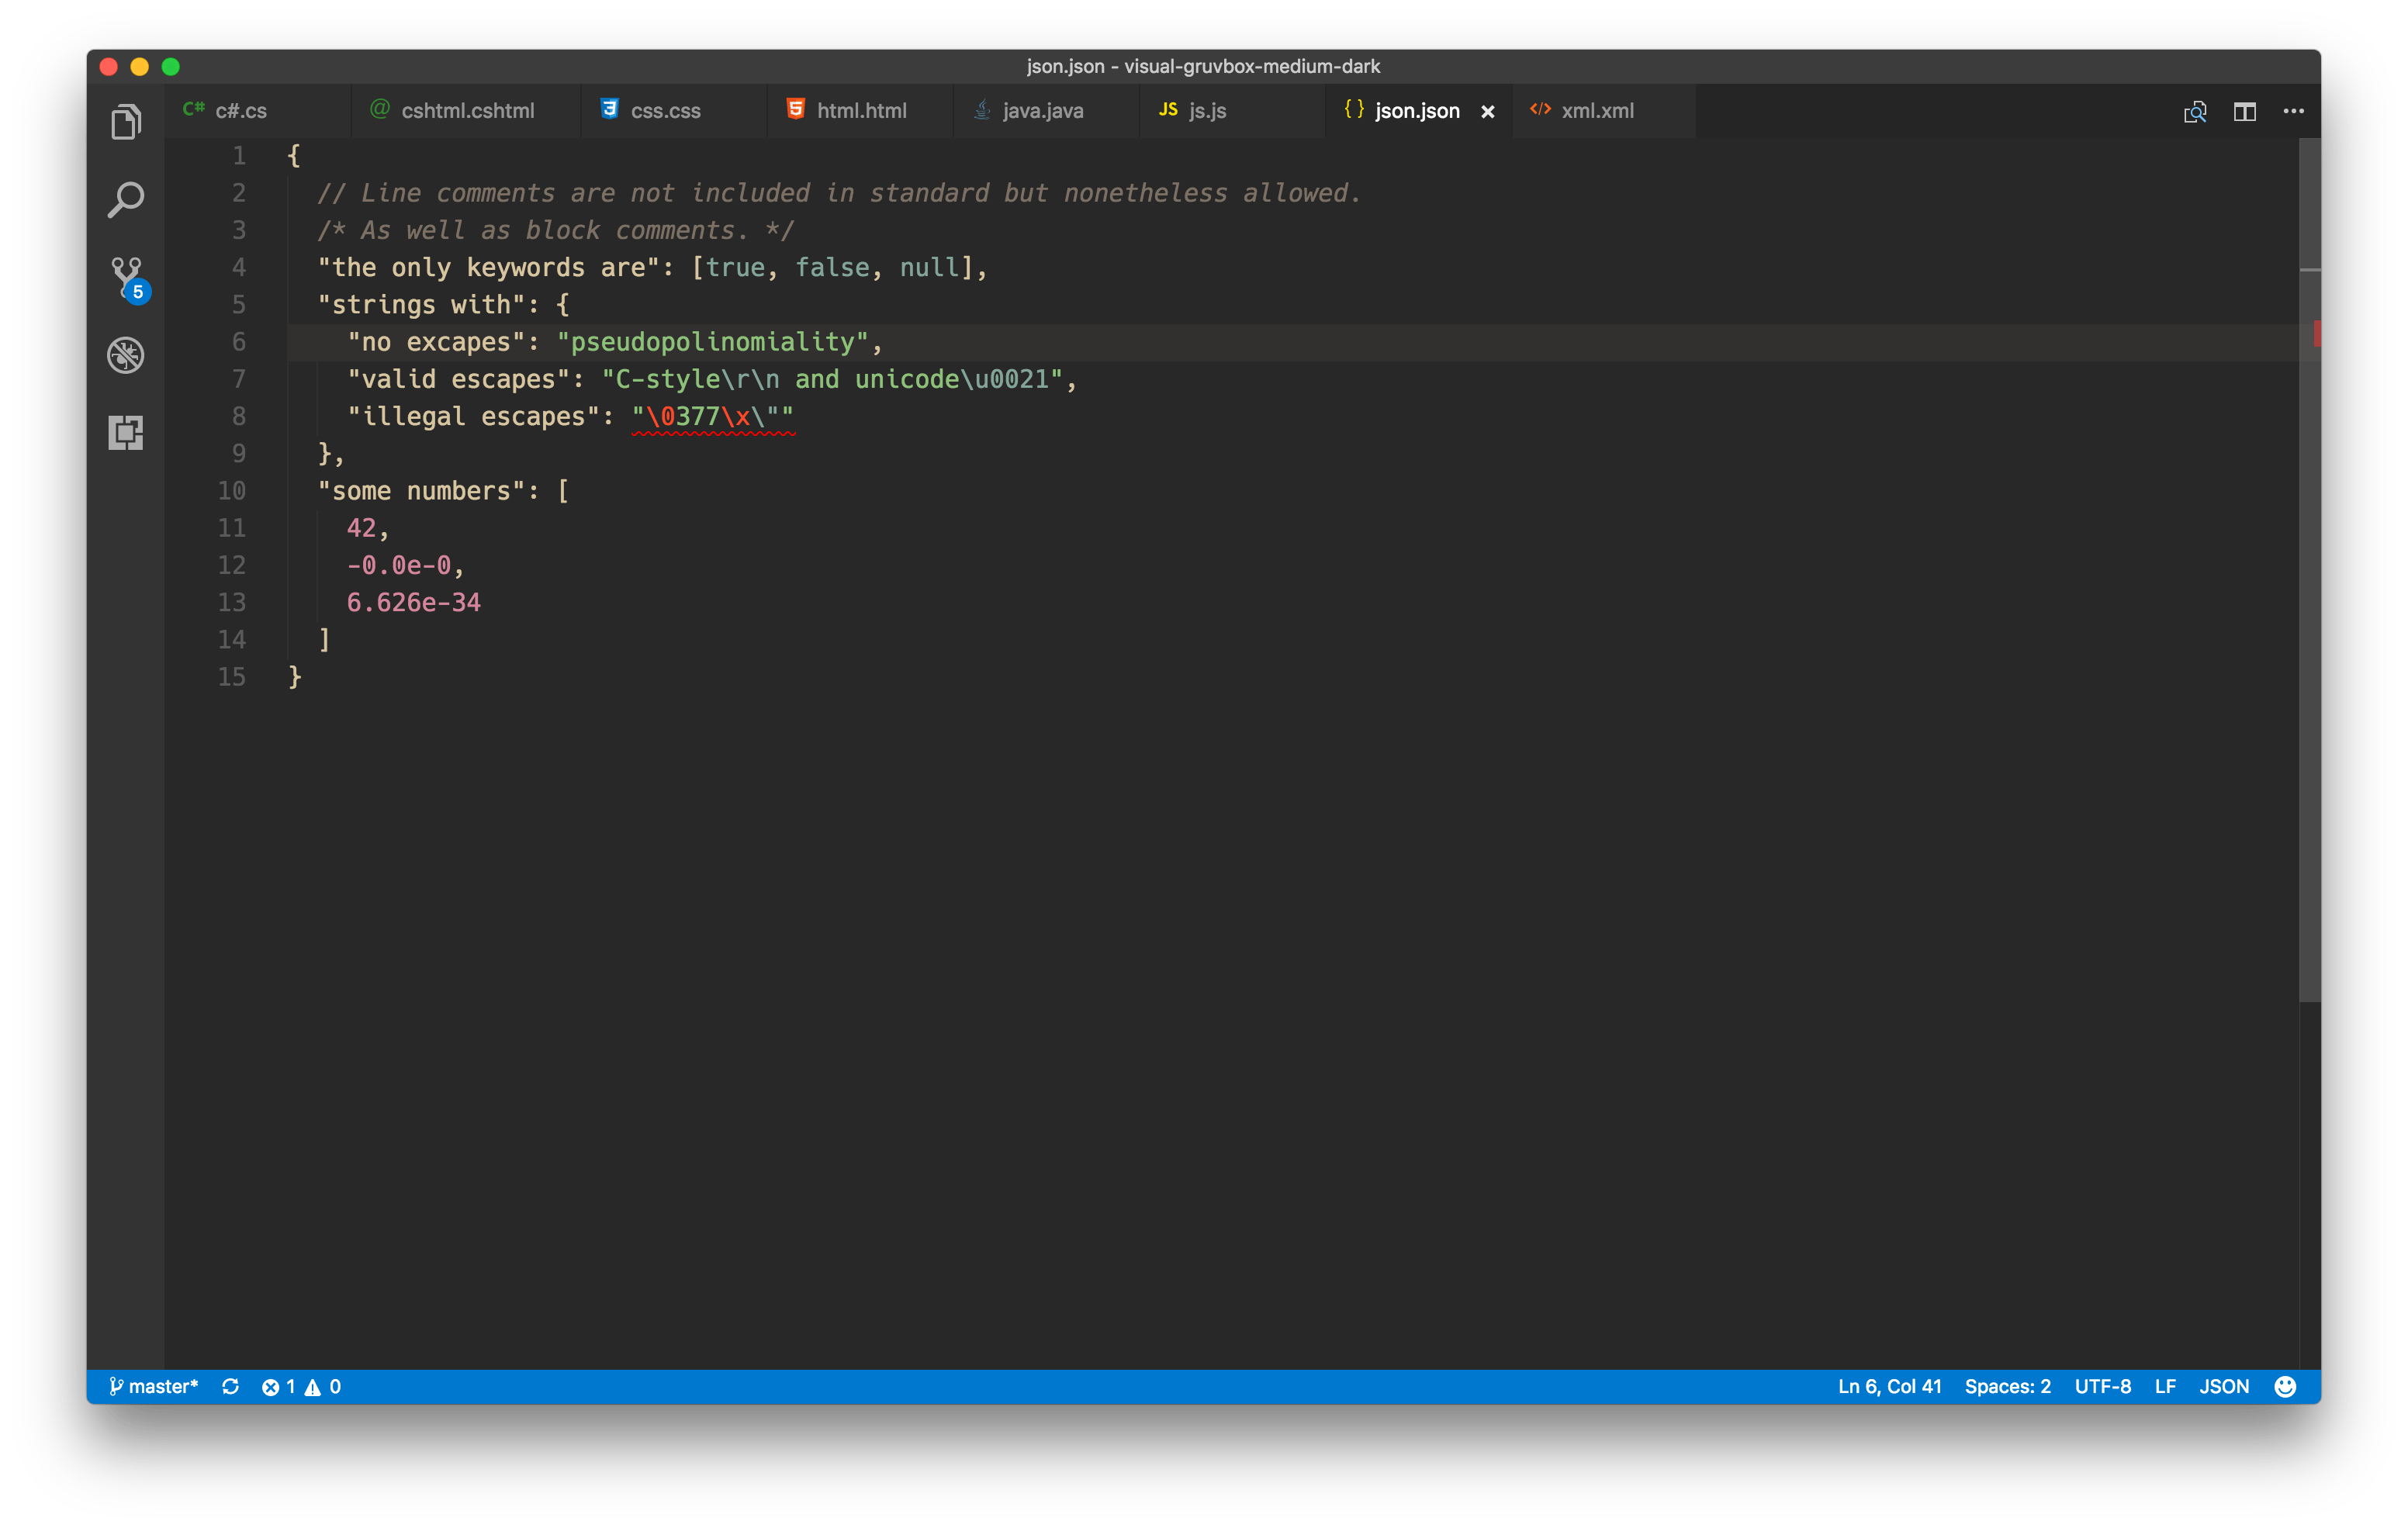
Task: Split the editor using the toolbar icon
Action: coord(2245,111)
